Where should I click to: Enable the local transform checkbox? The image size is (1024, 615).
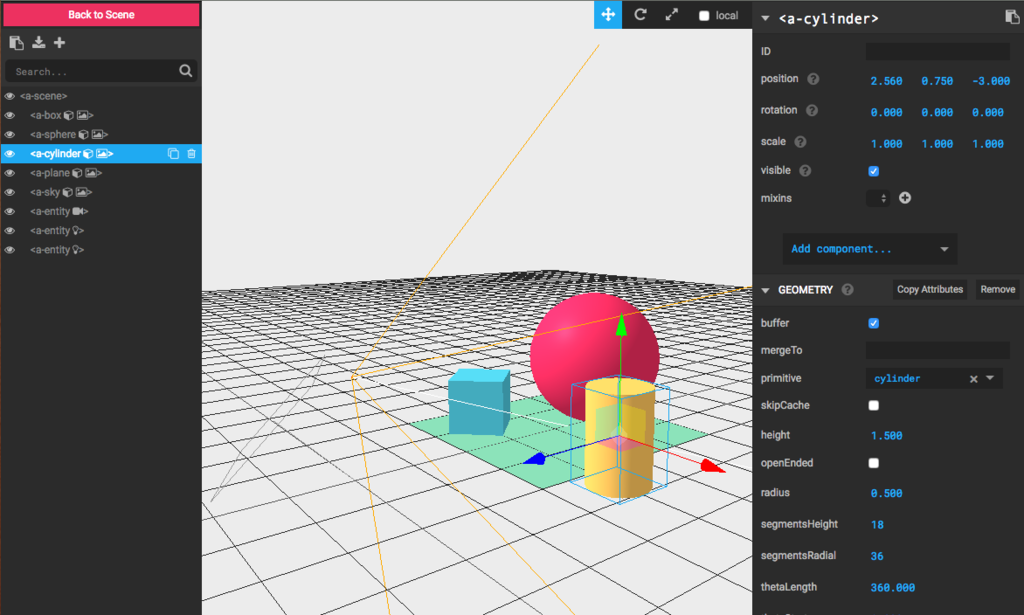coord(704,16)
